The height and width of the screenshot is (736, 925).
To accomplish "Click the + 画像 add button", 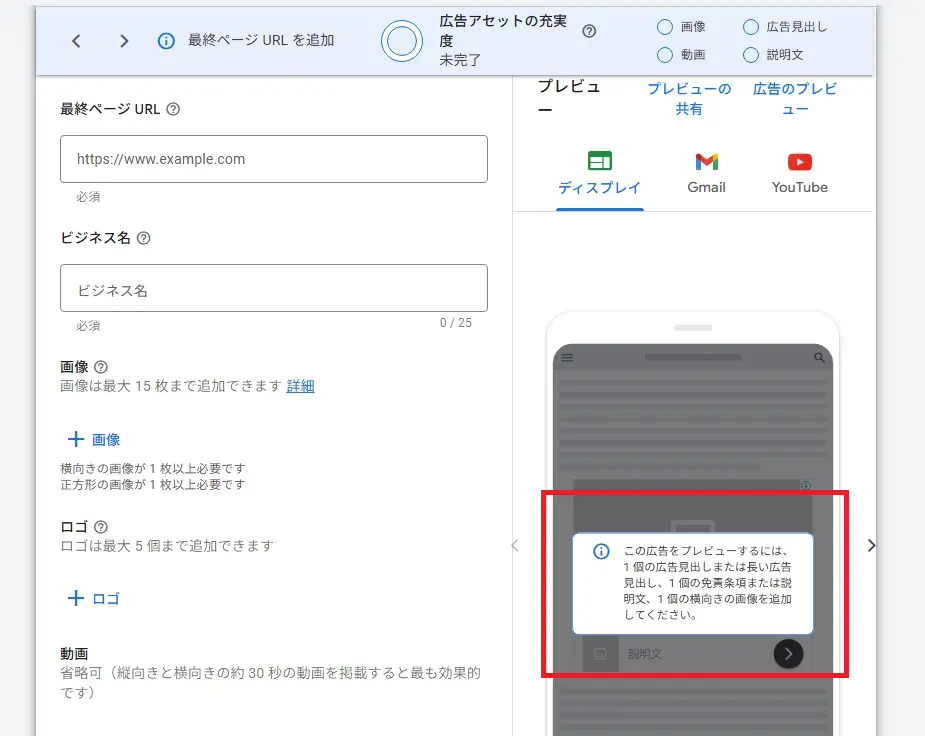I will coord(94,439).
